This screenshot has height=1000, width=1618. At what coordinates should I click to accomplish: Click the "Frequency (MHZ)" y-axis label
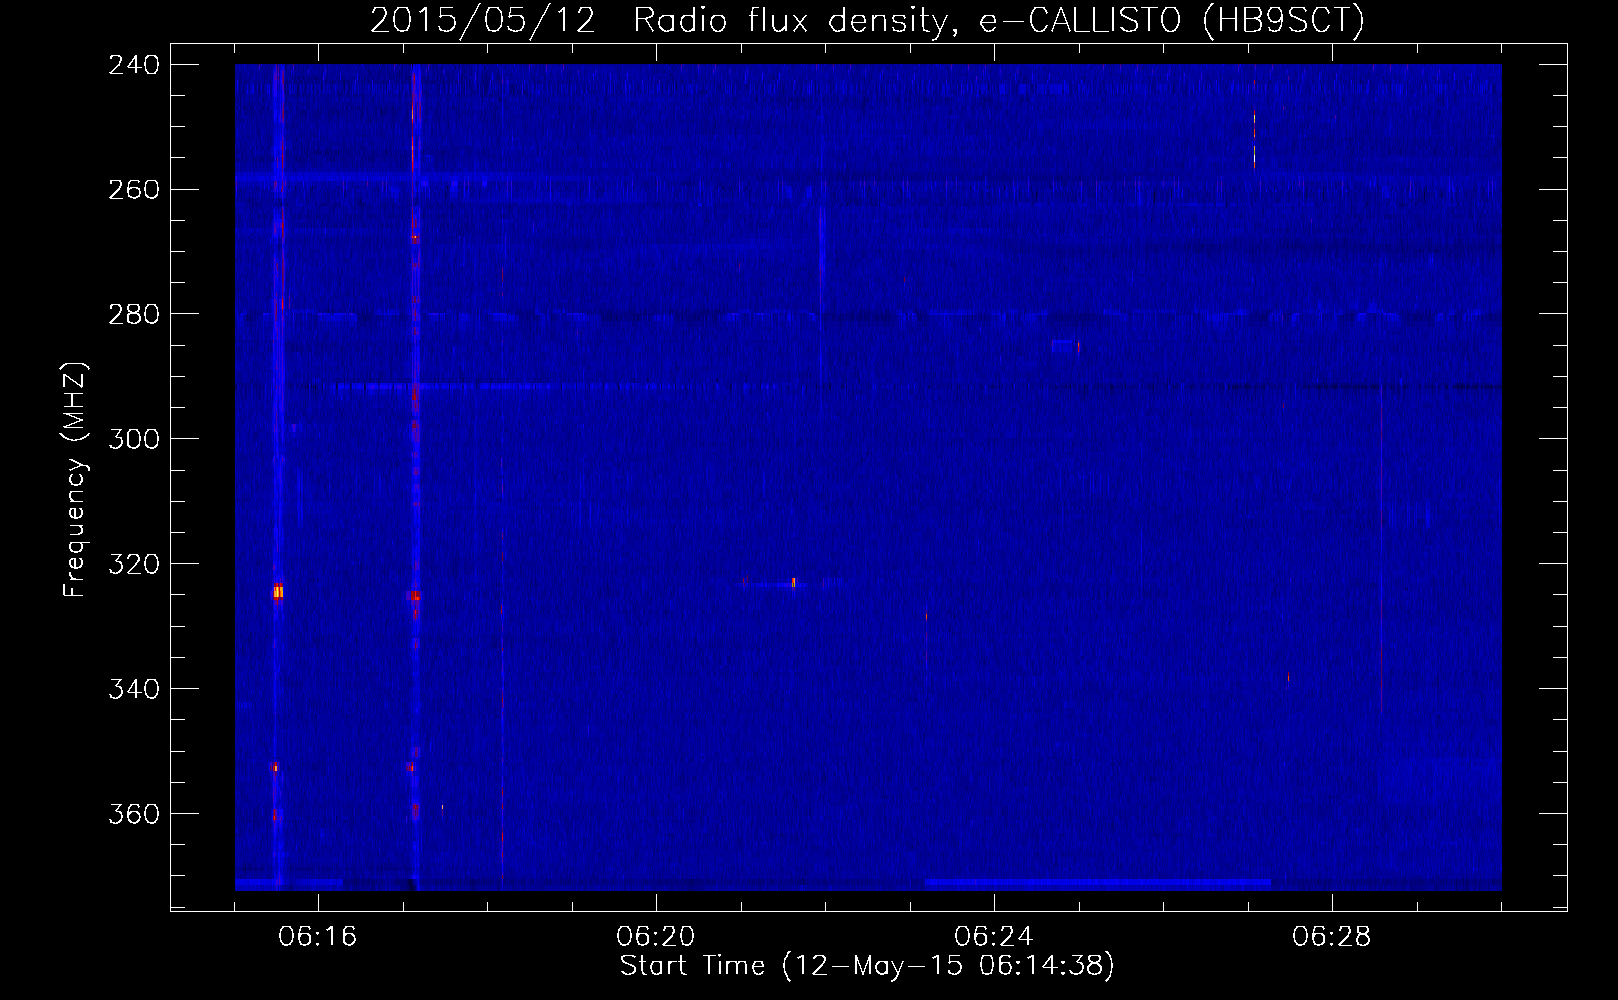coord(76,480)
